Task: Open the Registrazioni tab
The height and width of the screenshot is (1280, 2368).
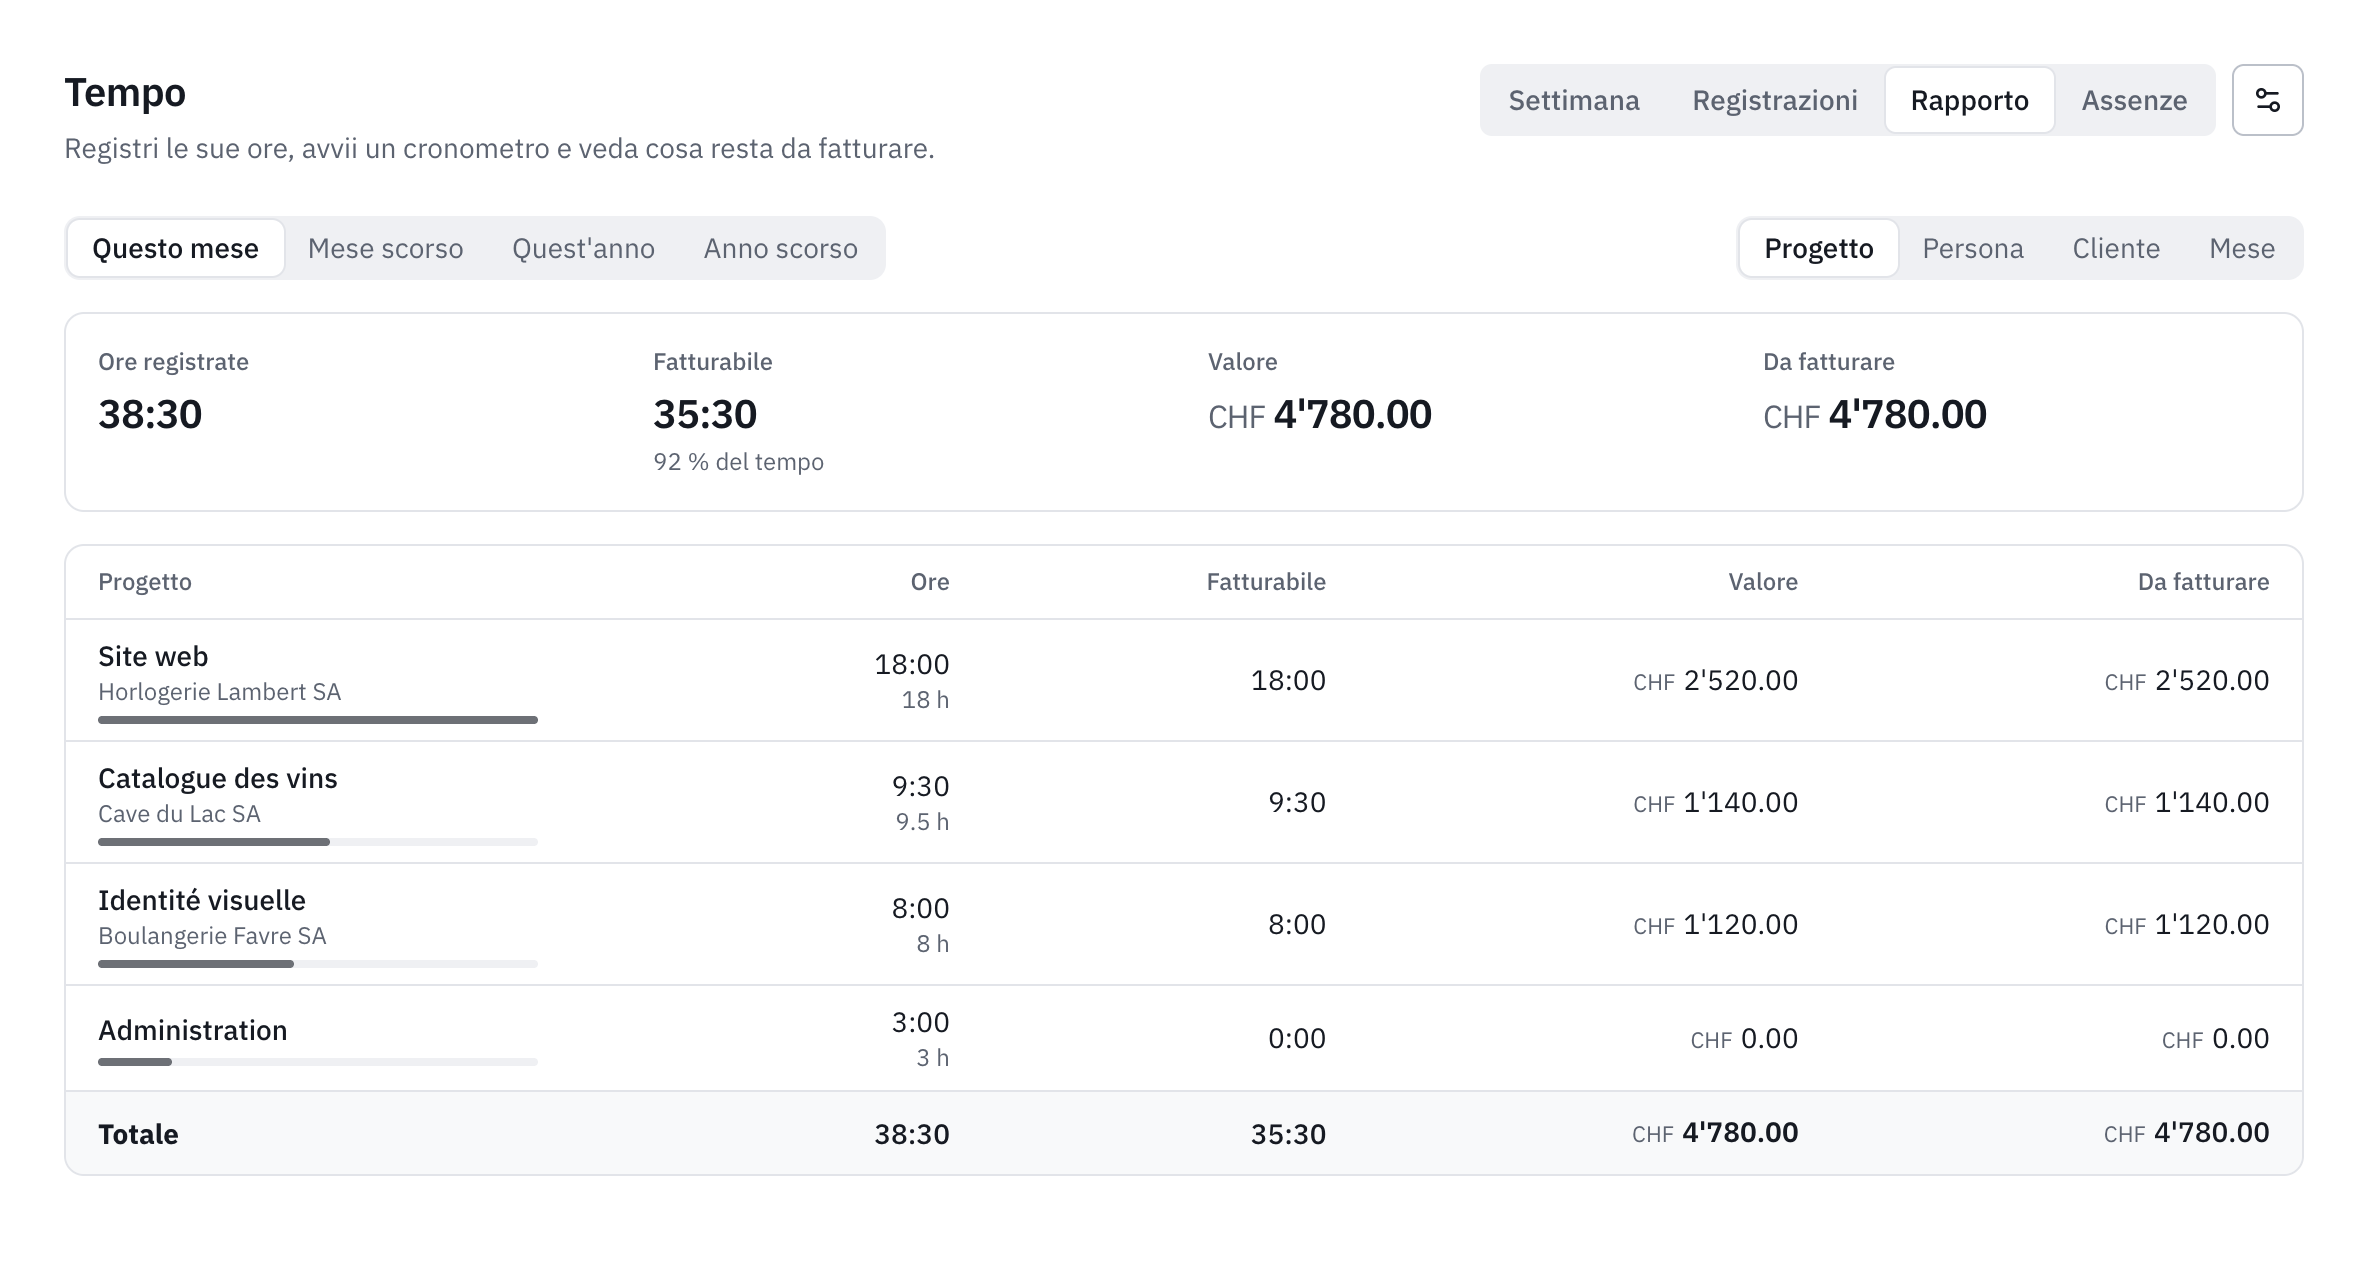Action: click(1775, 100)
